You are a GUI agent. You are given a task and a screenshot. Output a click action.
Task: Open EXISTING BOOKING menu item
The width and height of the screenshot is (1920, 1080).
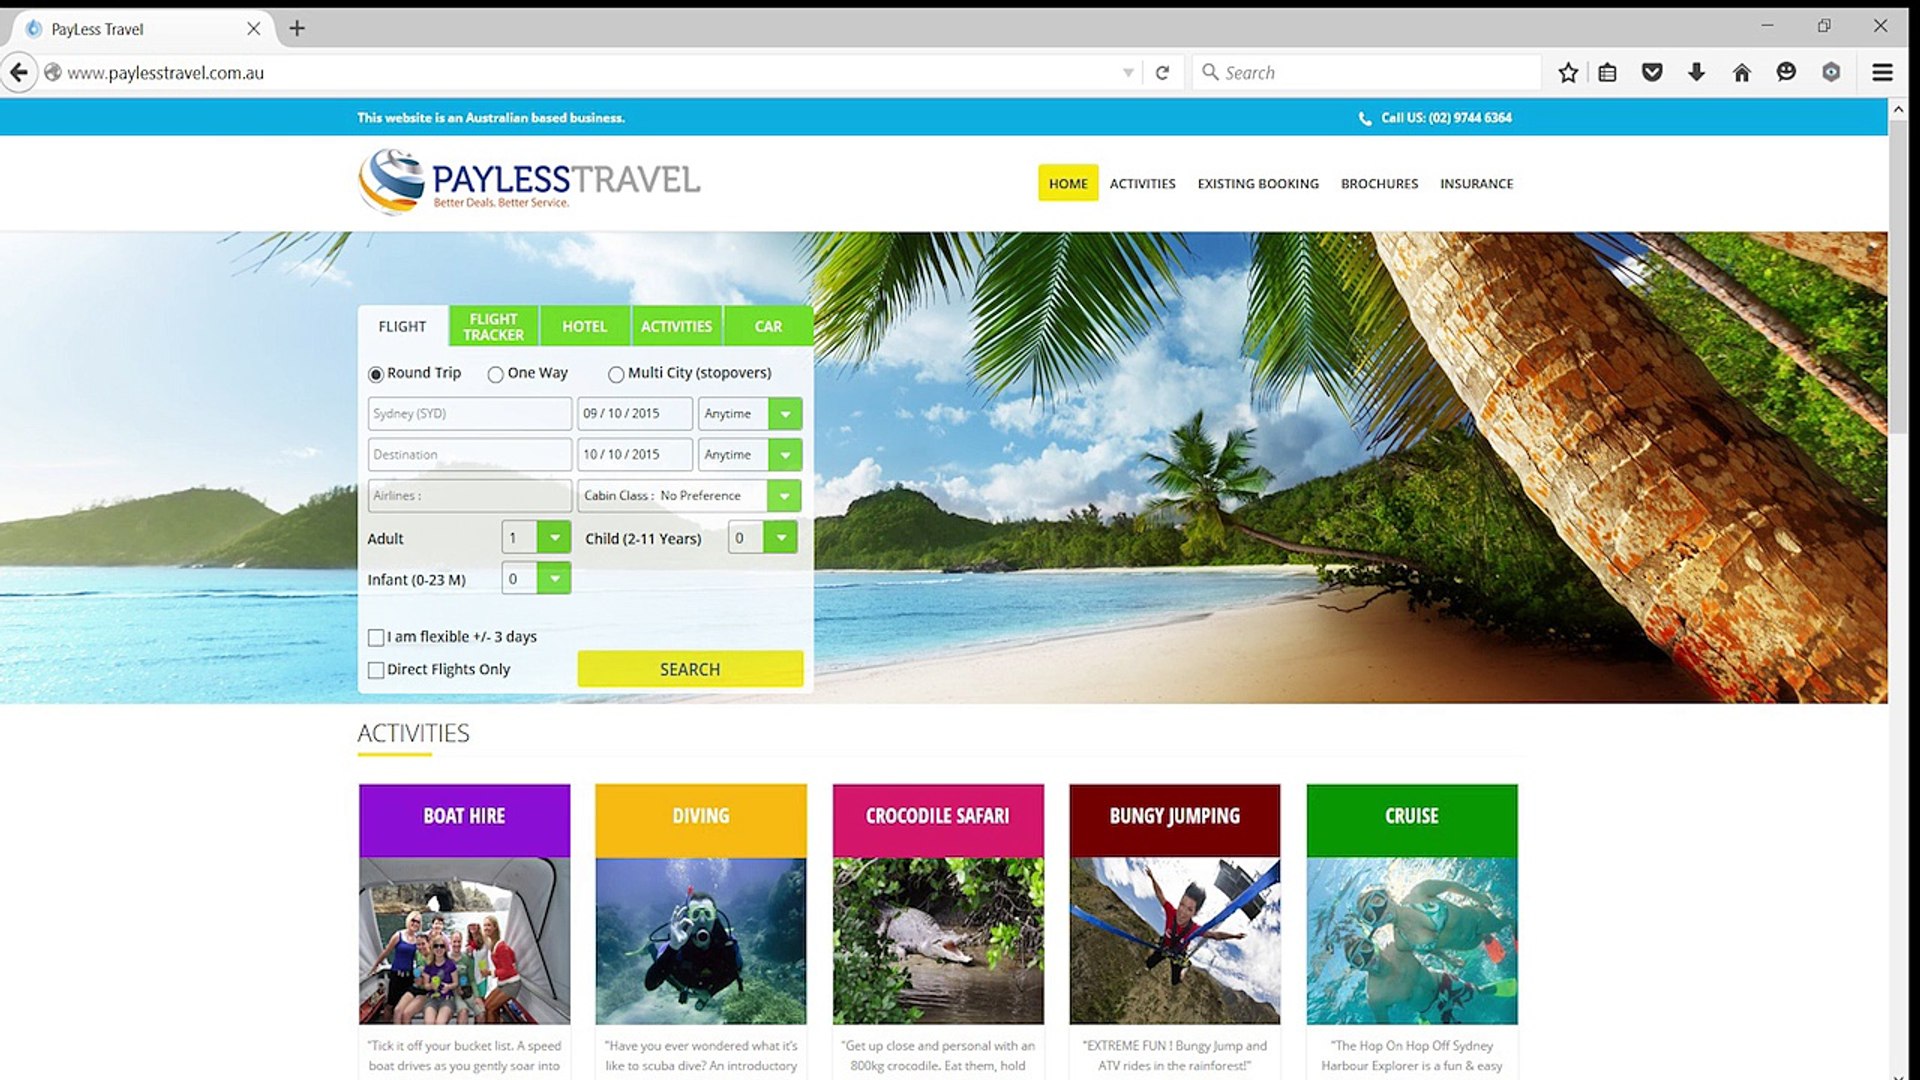[x=1258, y=183]
